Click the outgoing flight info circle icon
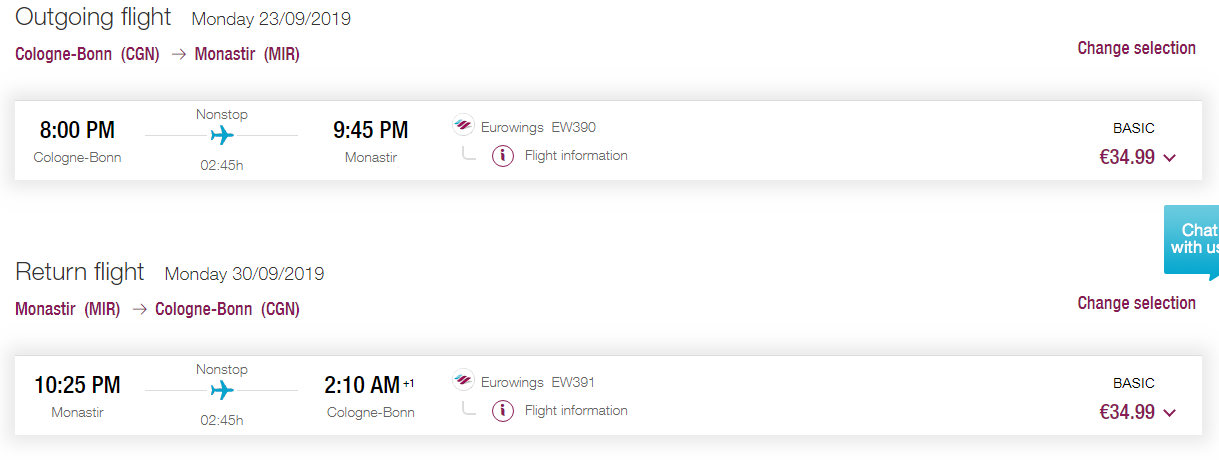Image resolution: width=1219 pixels, height=460 pixels. point(503,156)
